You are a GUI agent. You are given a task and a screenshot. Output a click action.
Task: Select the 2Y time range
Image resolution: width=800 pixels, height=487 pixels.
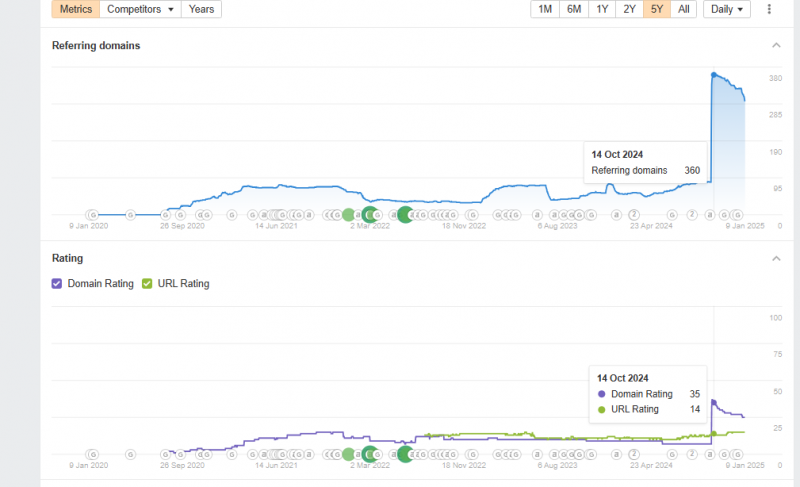point(629,10)
